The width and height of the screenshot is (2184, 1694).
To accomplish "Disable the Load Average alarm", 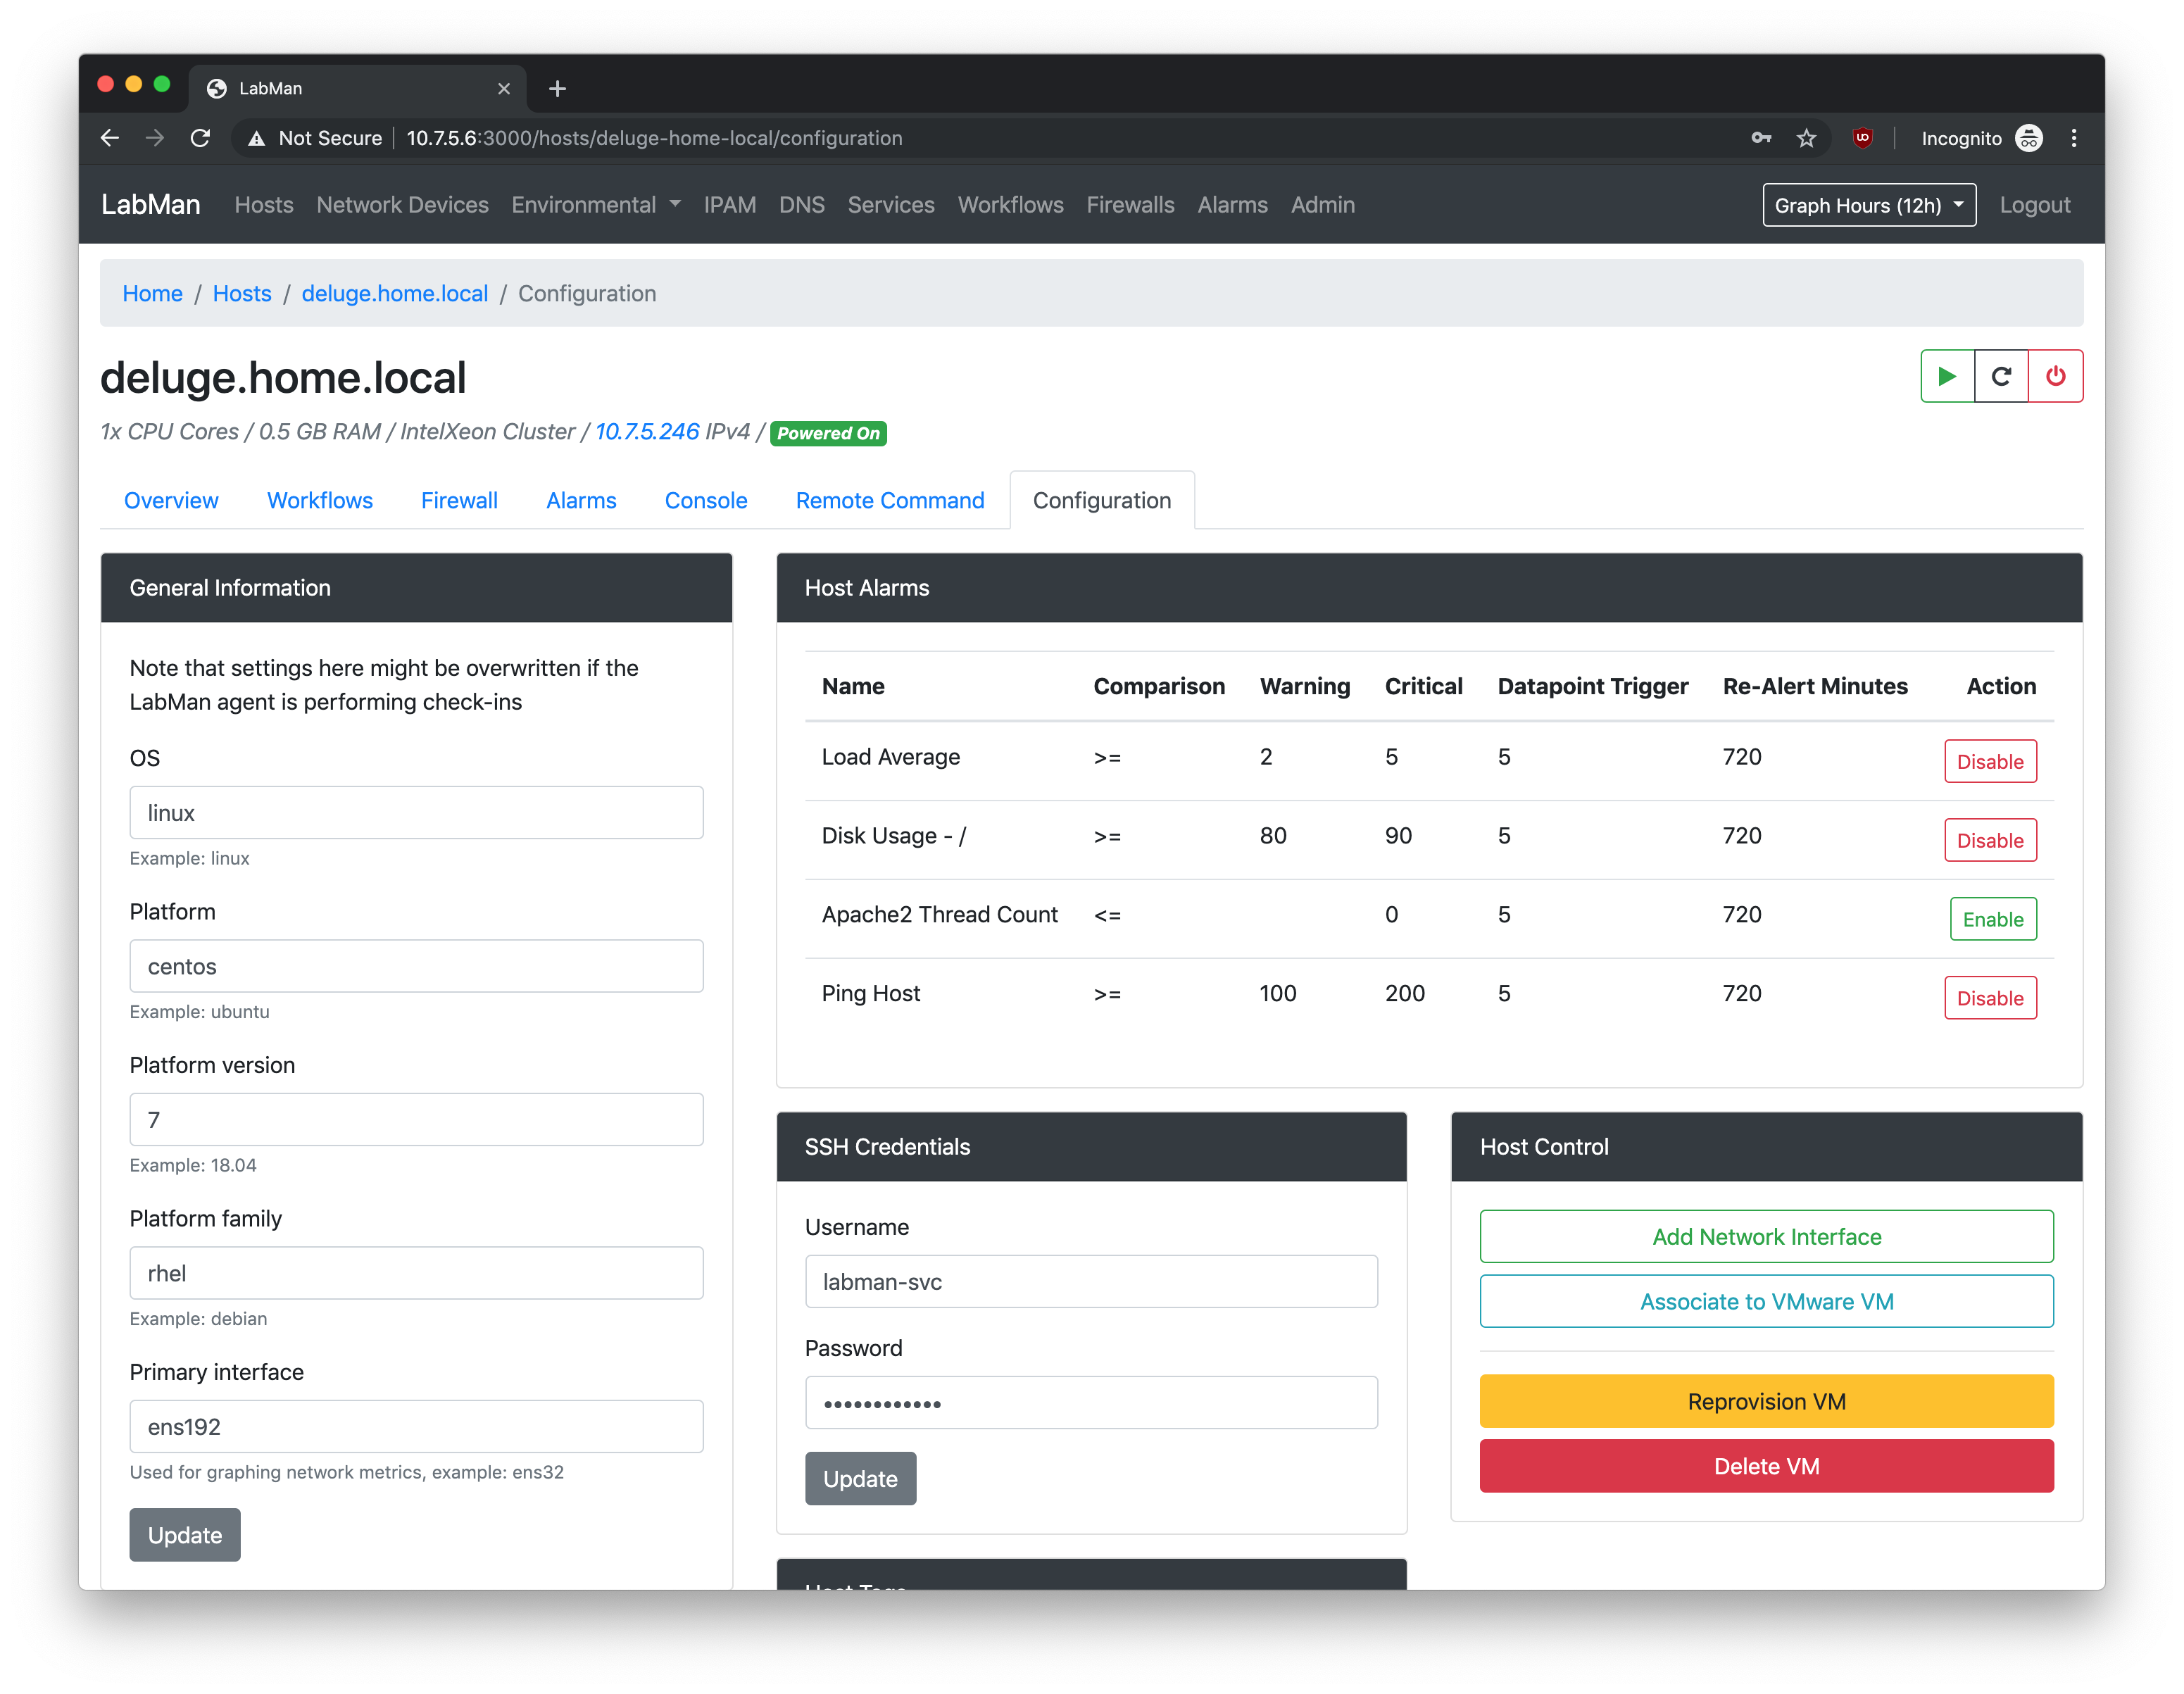I will (1989, 761).
